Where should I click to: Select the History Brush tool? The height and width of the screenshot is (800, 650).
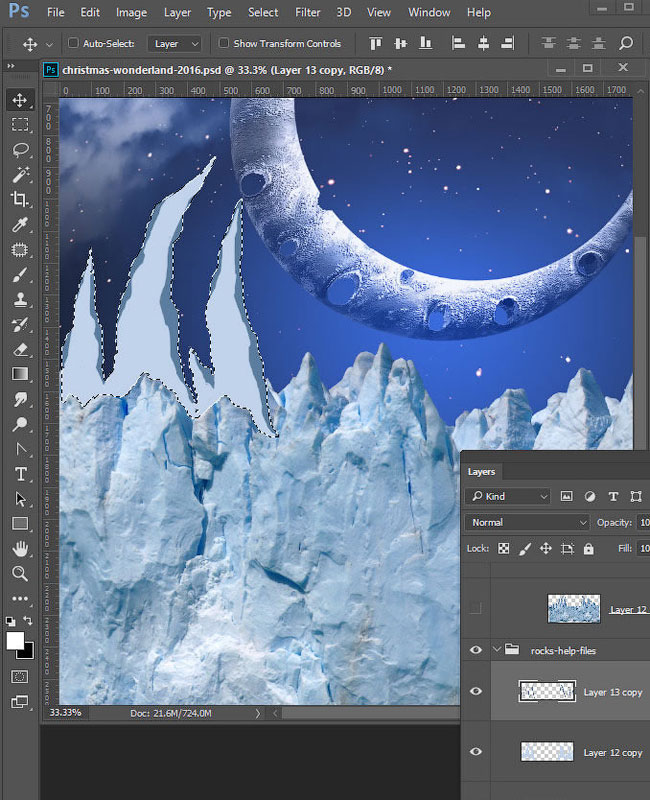[x=20, y=324]
